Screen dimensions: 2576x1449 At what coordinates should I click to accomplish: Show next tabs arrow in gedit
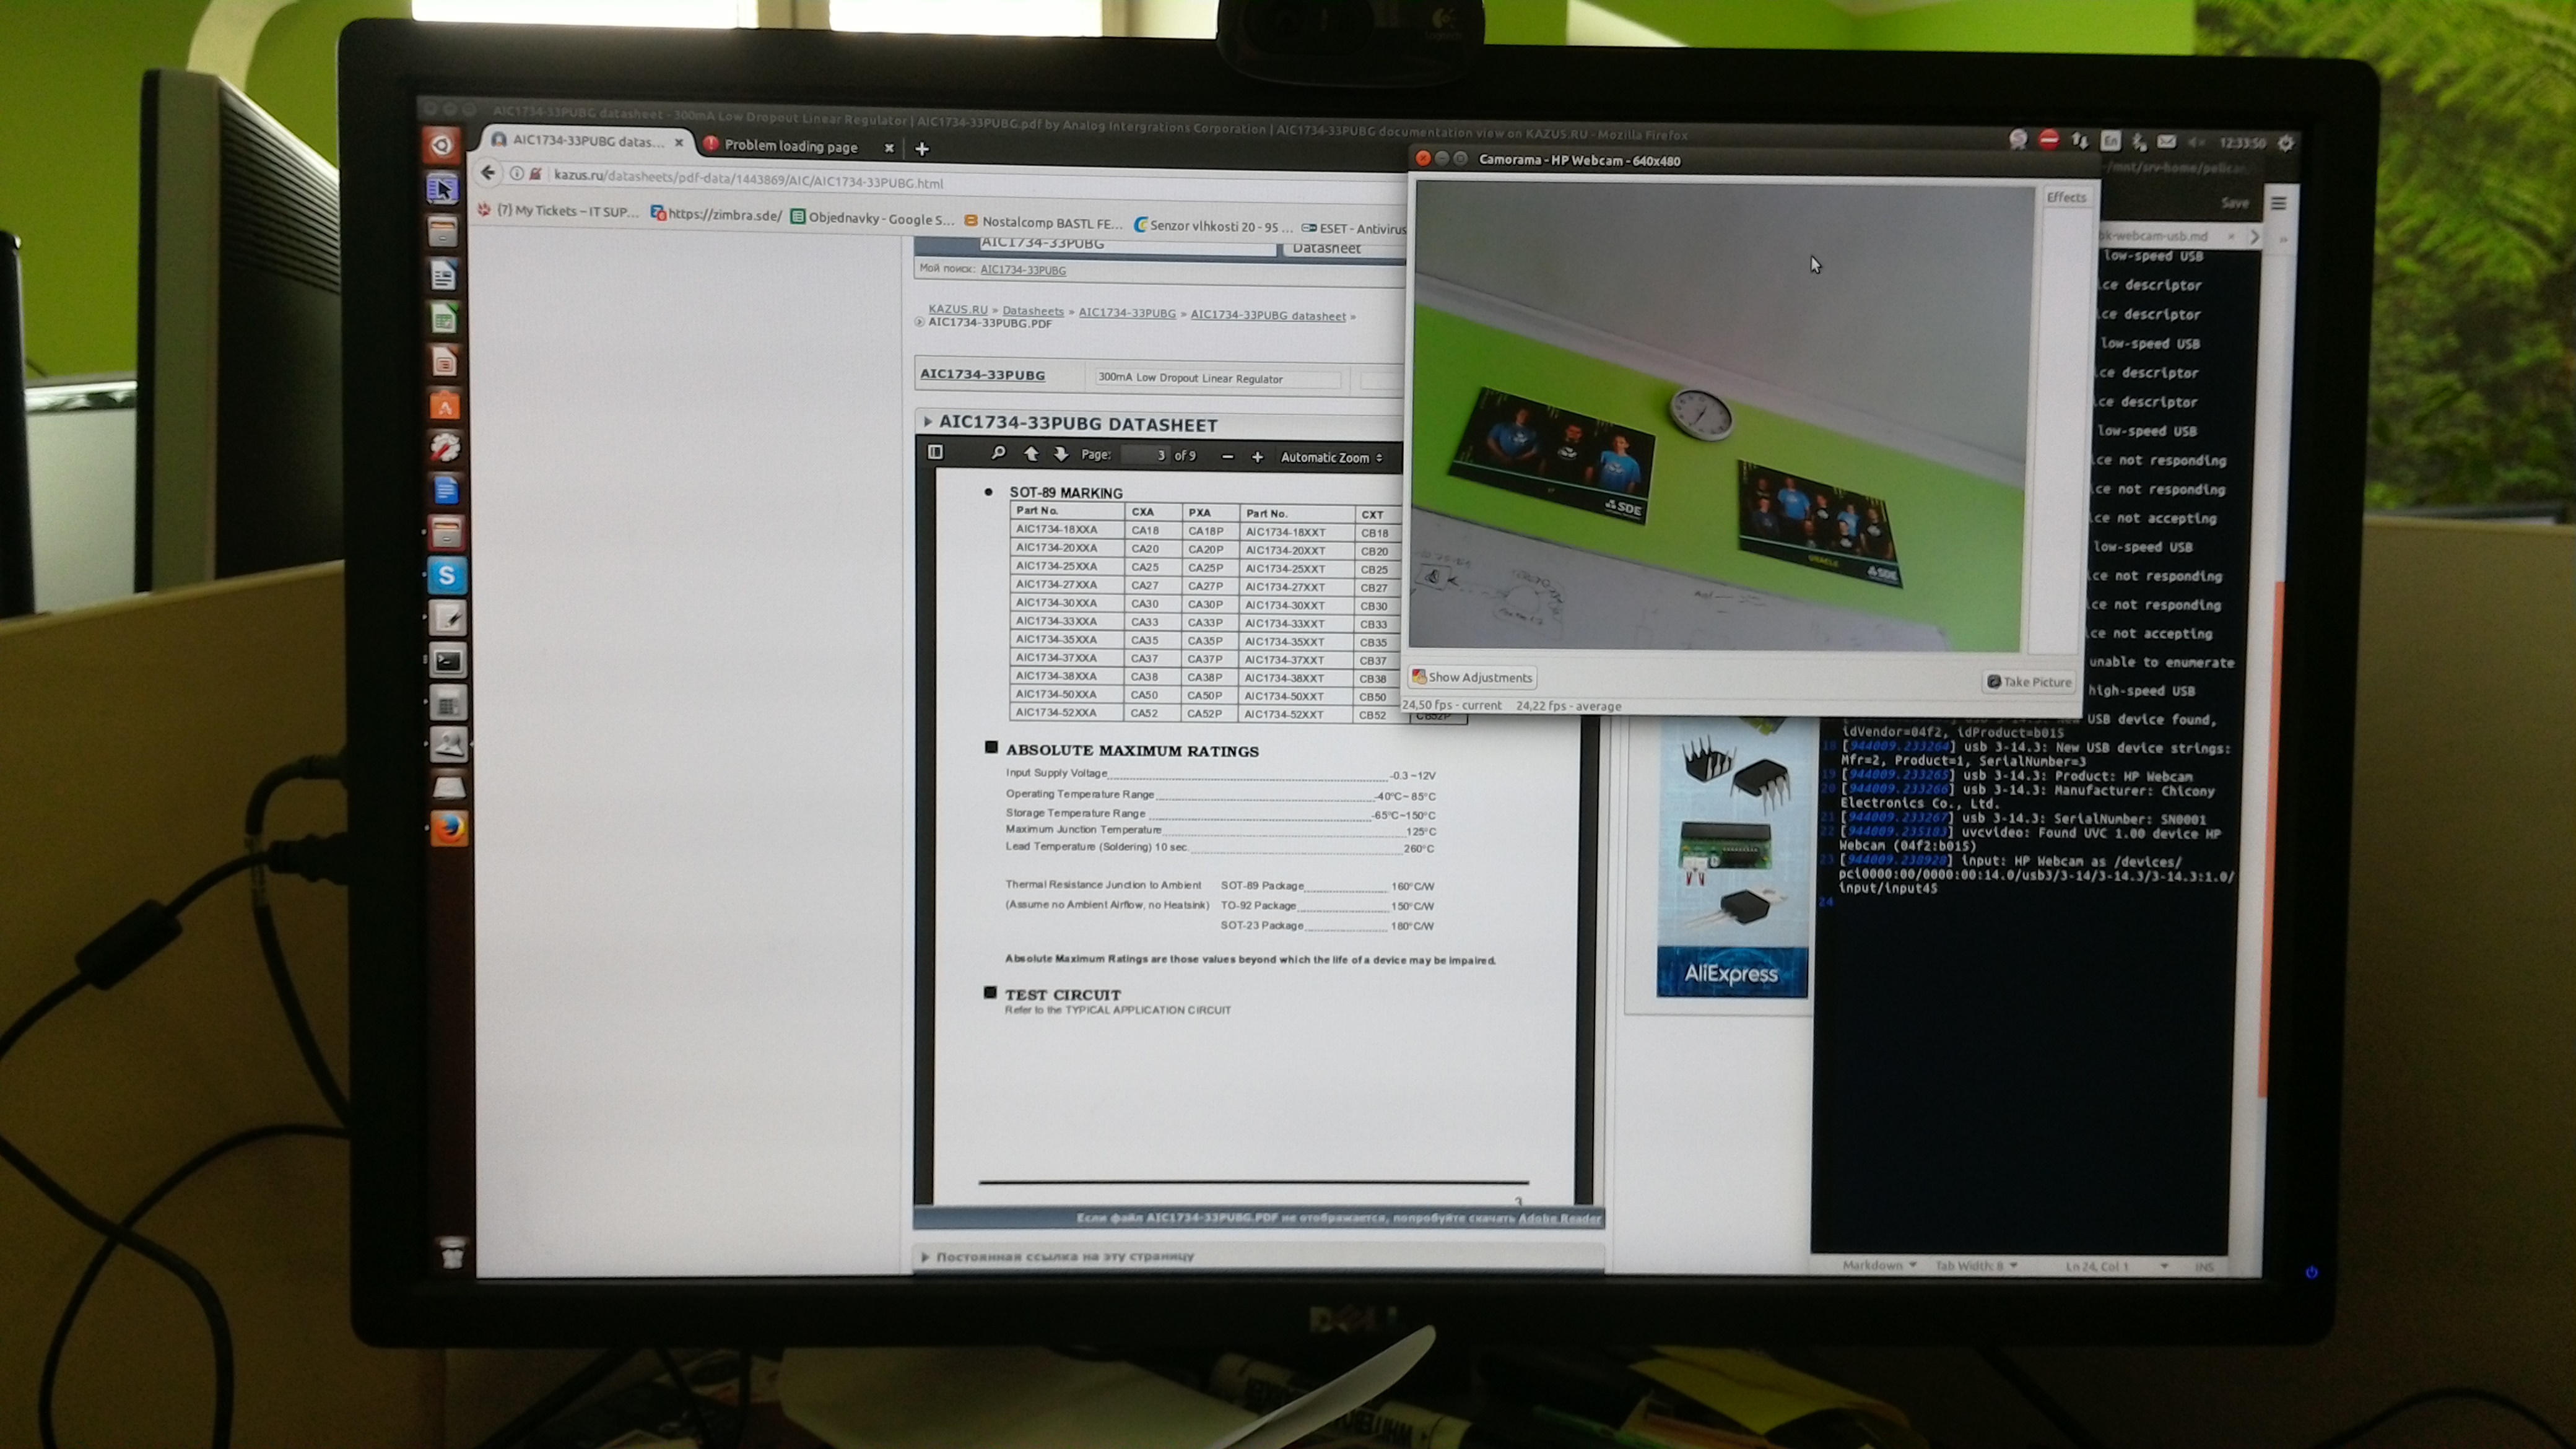2255,237
